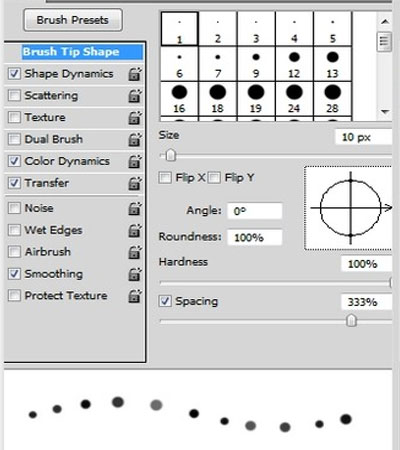The width and height of the screenshot is (400, 450).
Task: Uncheck the Spacing checkbox
Action: pos(165,301)
